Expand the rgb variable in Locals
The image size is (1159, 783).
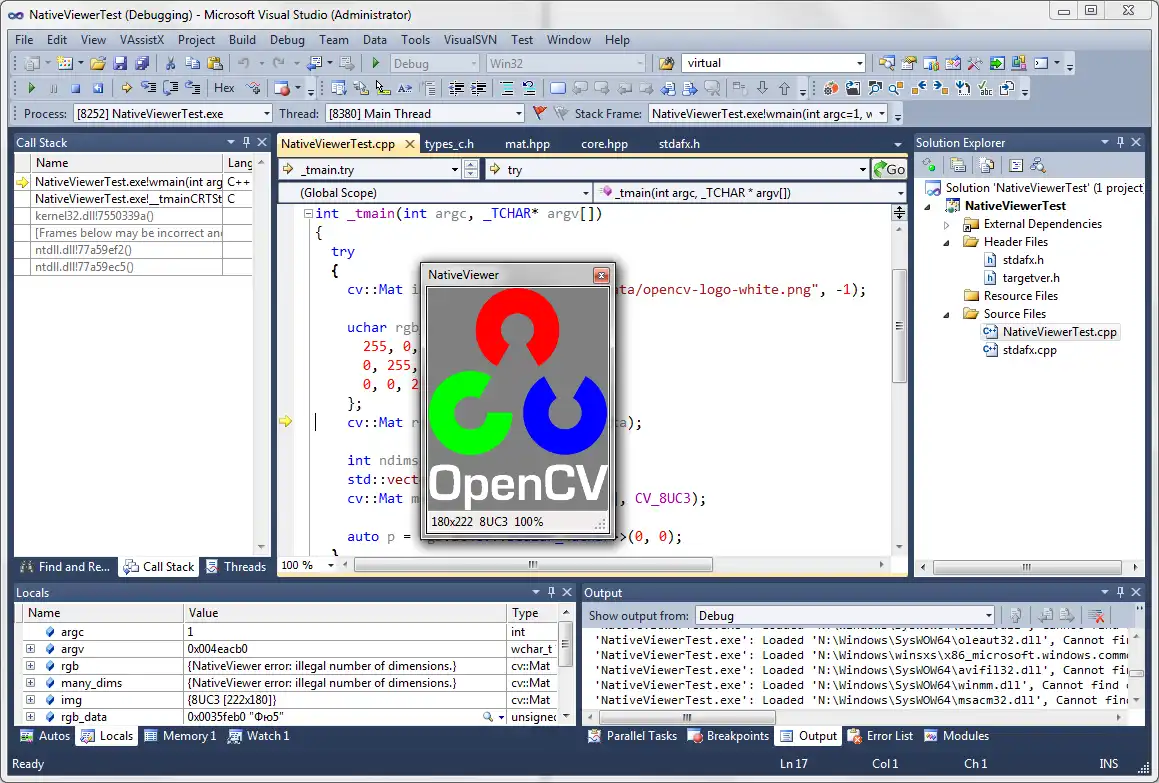(30, 665)
